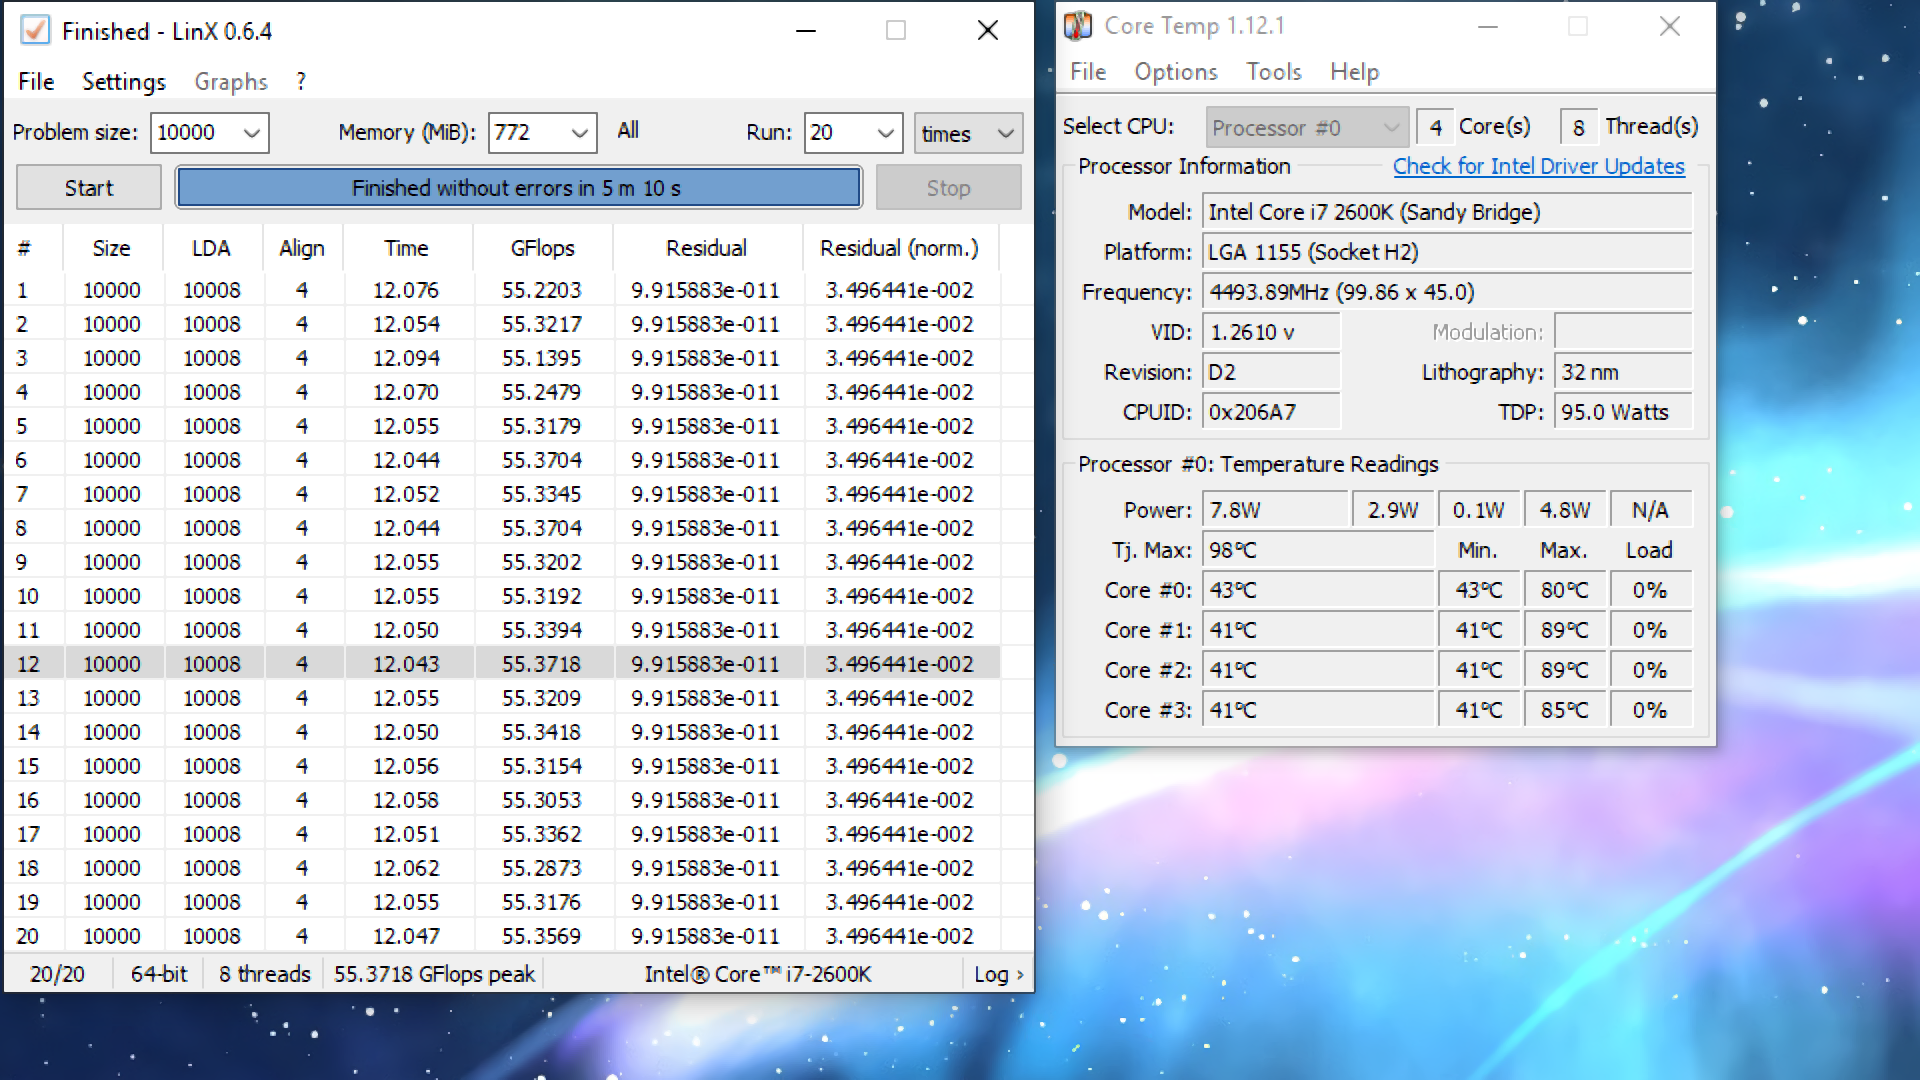Screen dimensions: 1920x1080
Task: Expand the Run count dropdown
Action: (x=886, y=133)
